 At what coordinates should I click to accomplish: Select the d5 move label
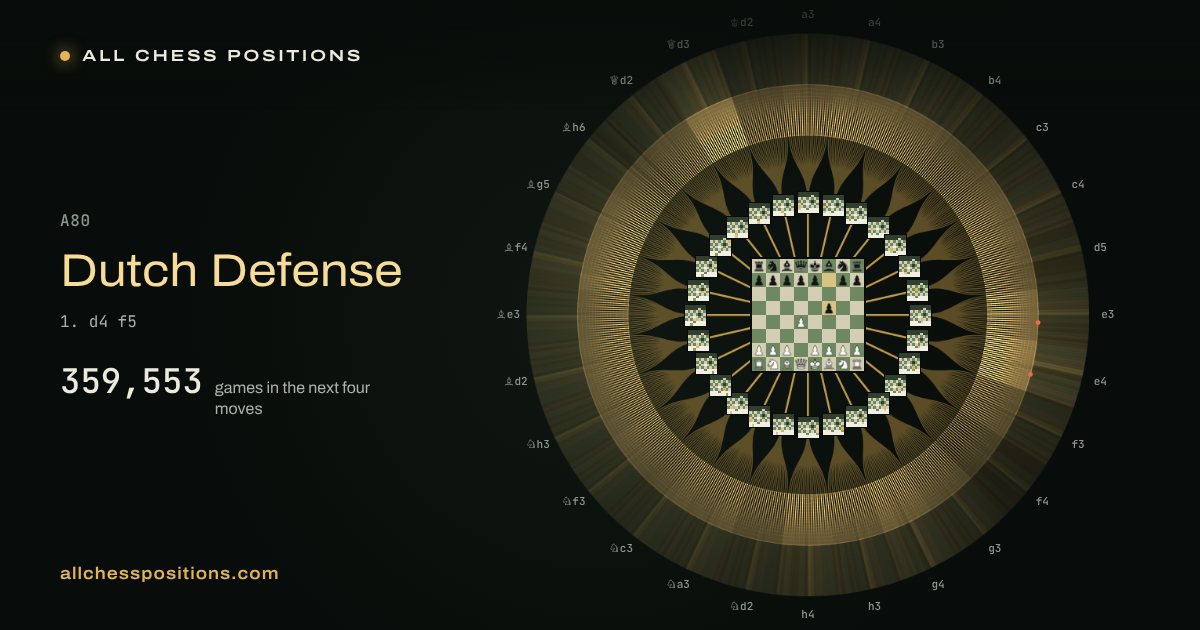(x=1100, y=247)
